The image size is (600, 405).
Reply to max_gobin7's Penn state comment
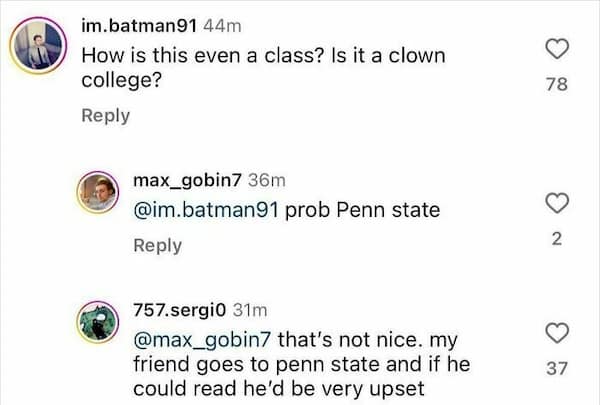point(158,245)
